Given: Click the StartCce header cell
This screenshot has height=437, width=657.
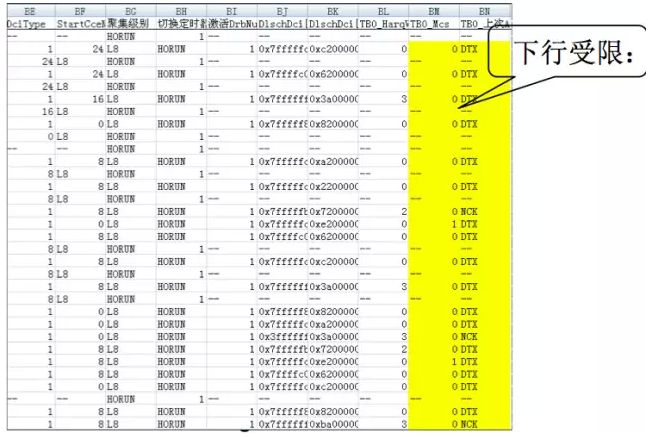Looking at the screenshot, I should (80, 24).
